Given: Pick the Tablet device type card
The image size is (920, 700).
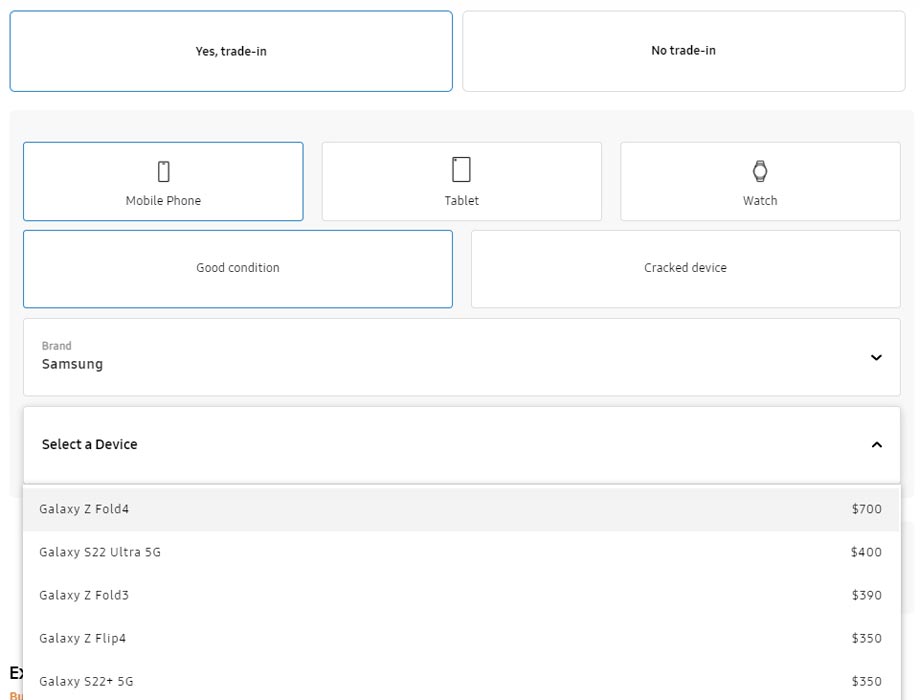Looking at the screenshot, I should (x=462, y=181).
